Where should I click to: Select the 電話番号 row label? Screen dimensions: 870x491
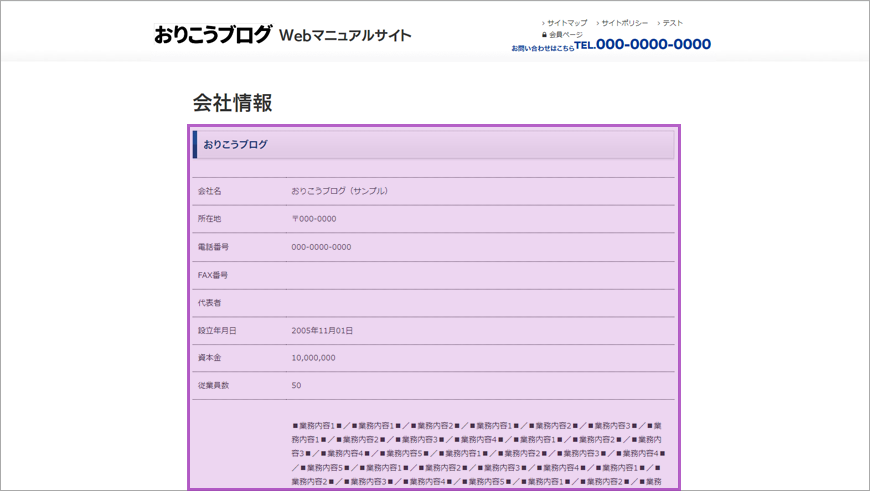point(213,247)
